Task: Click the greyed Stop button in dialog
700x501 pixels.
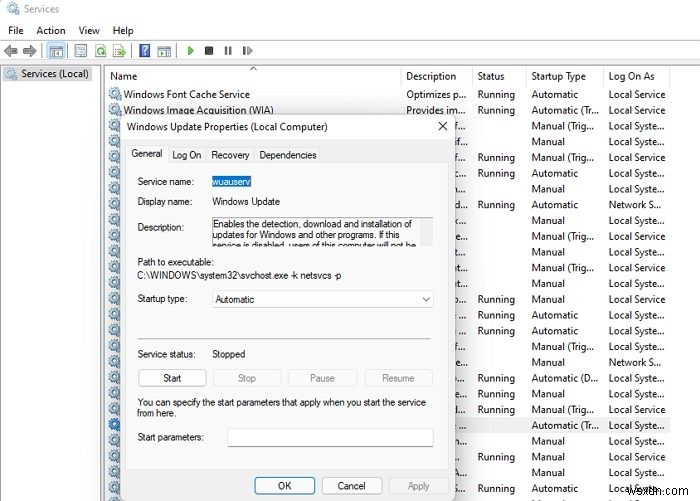Action: [247, 378]
